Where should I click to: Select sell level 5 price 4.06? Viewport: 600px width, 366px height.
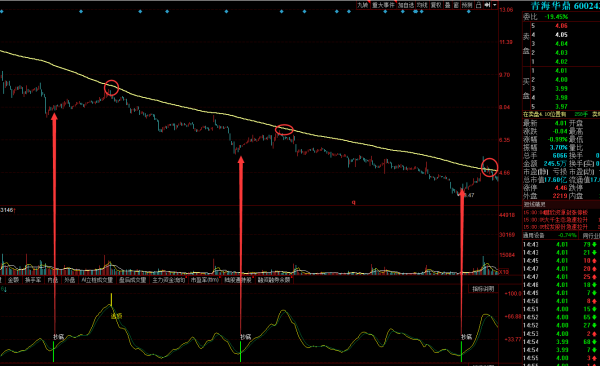click(561, 26)
